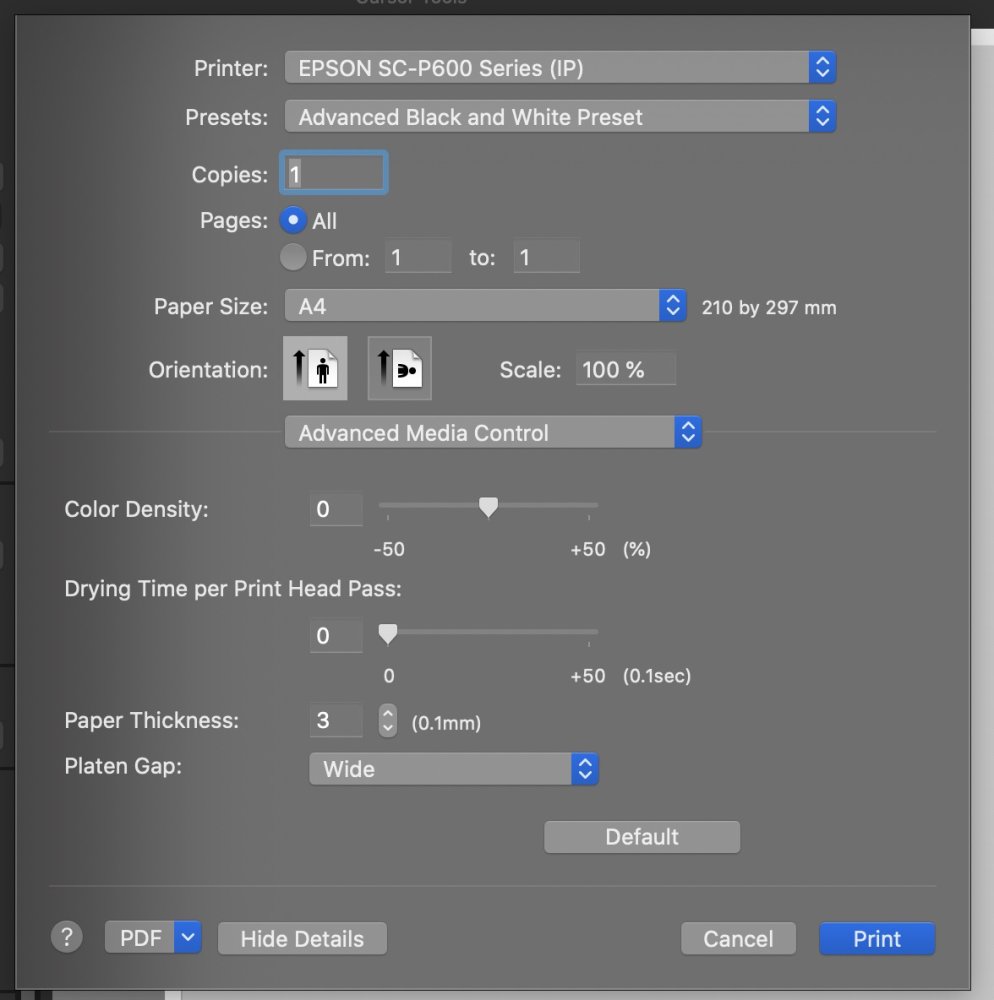Viewport: 994px width, 1000px height.
Task: Click the Paper Thickness stepper arrows
Action: (388, 720)
